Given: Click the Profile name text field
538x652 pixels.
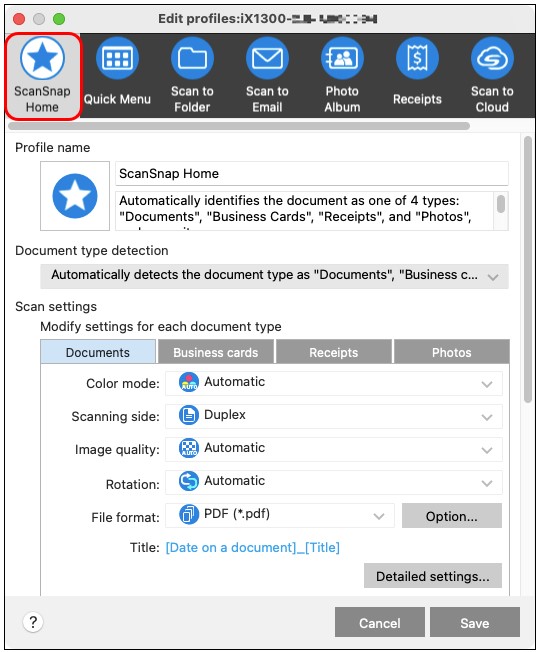Looking at the screenshot, I should pyautogui.click(x=311, y=173).
